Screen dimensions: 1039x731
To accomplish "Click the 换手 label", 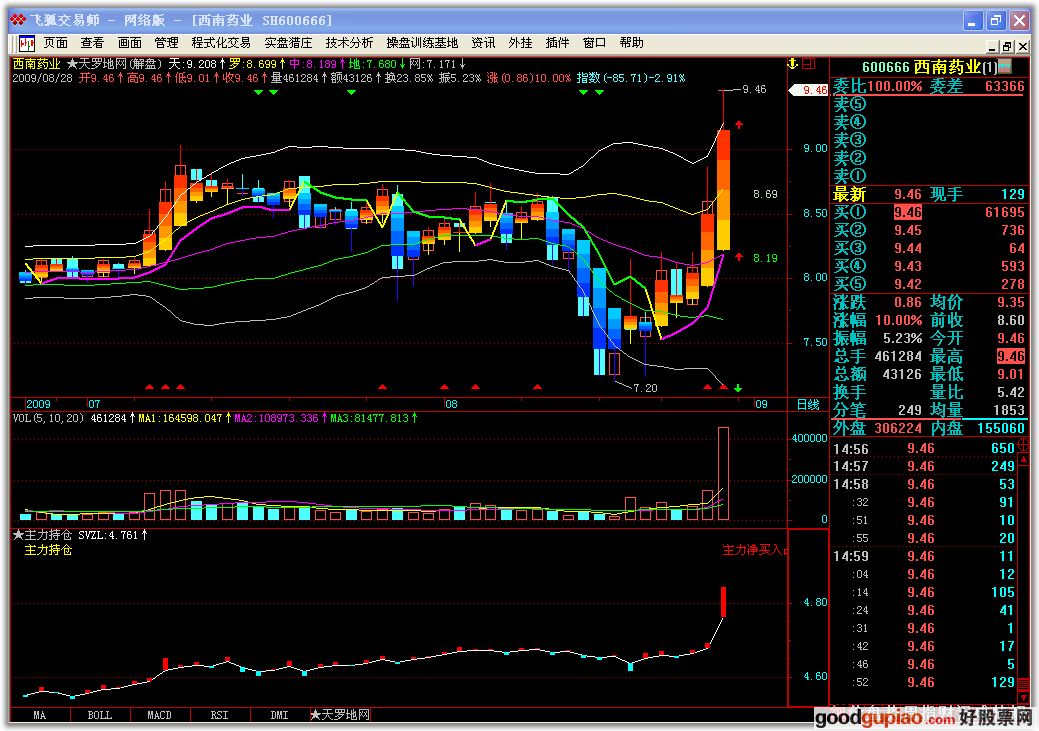I will tap(849, 392).
